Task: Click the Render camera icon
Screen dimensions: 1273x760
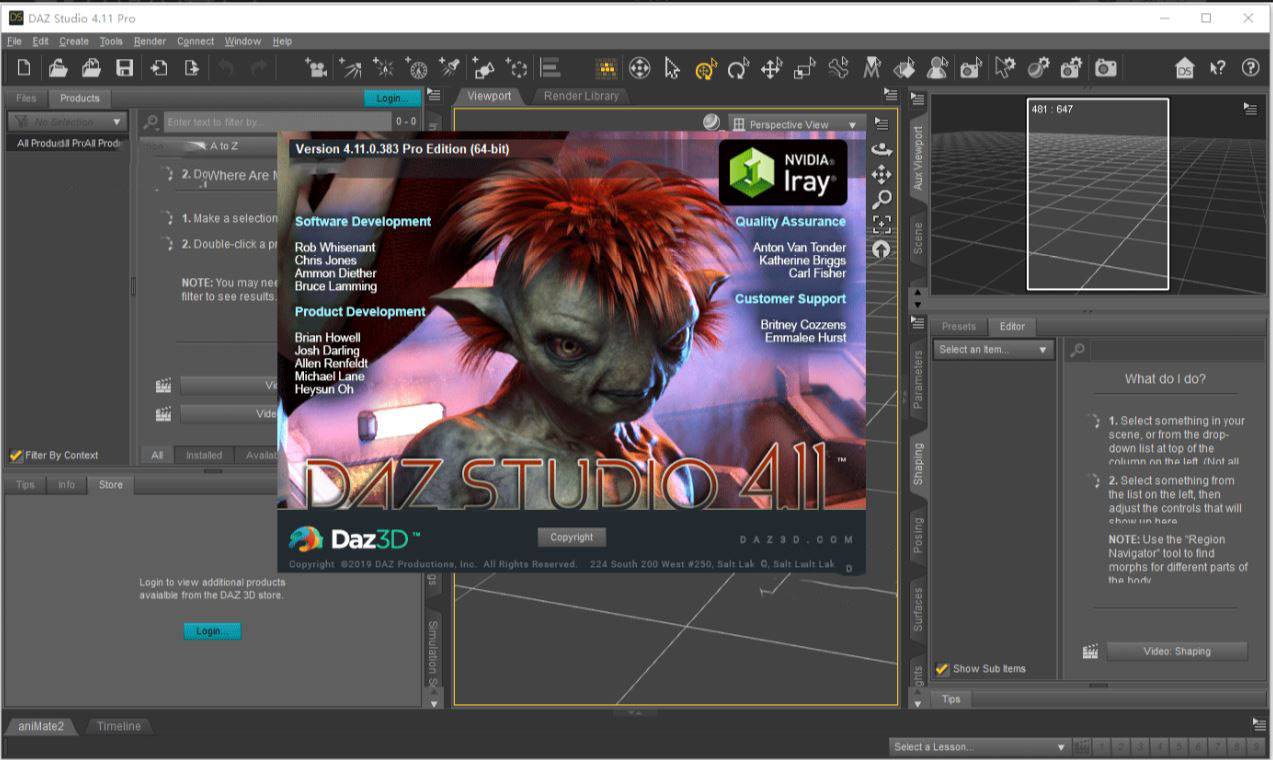Action: [x=1105, y=68]
